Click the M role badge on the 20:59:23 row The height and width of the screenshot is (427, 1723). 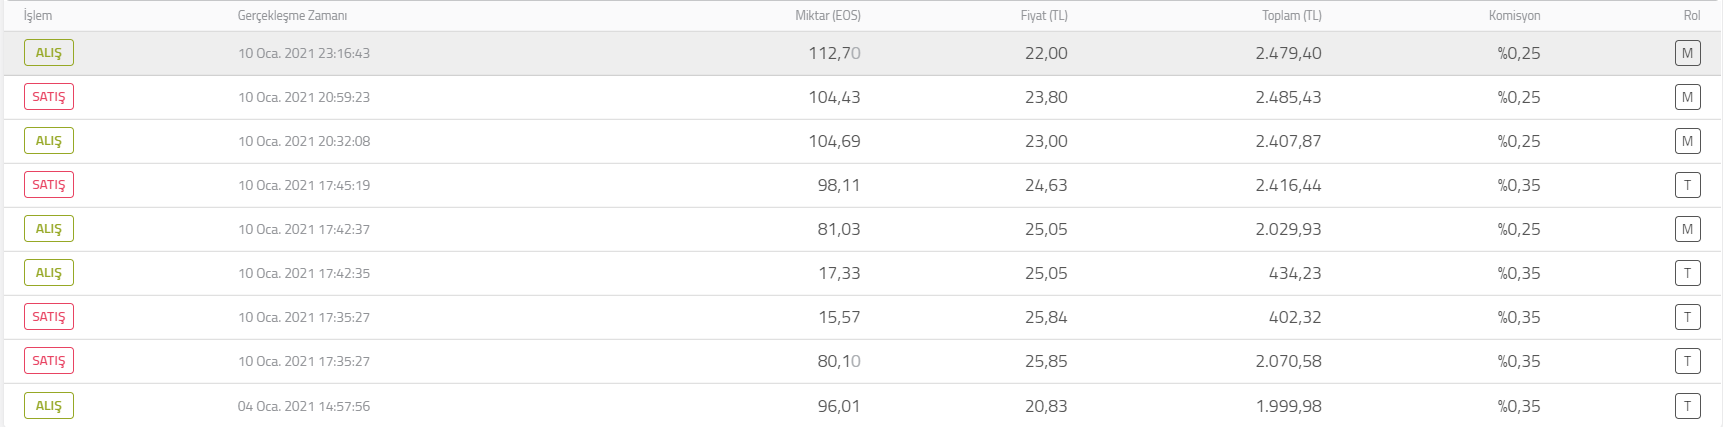1687,97
